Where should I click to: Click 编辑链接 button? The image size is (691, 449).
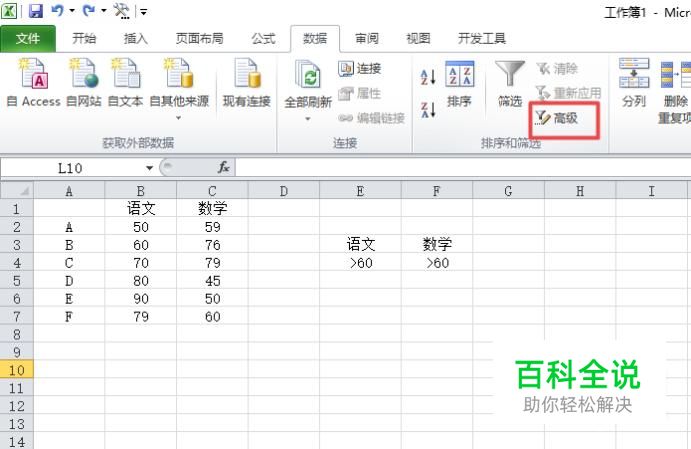pos(372,118)
